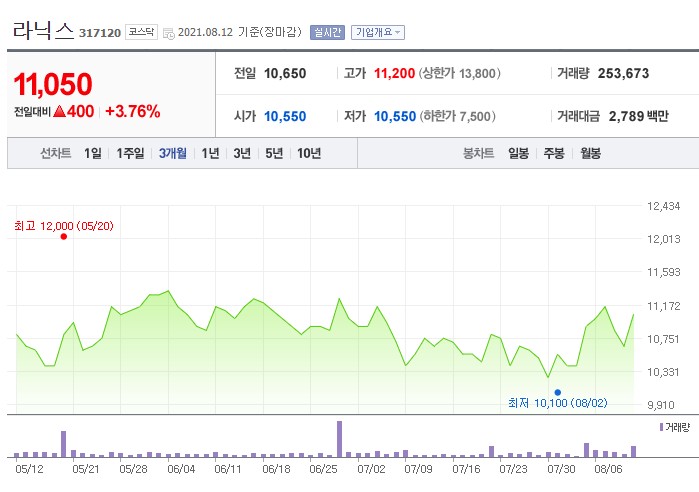This screenshot has height=492, width=699.
Task: Click the current price 11,050
Action: [53, 84]
